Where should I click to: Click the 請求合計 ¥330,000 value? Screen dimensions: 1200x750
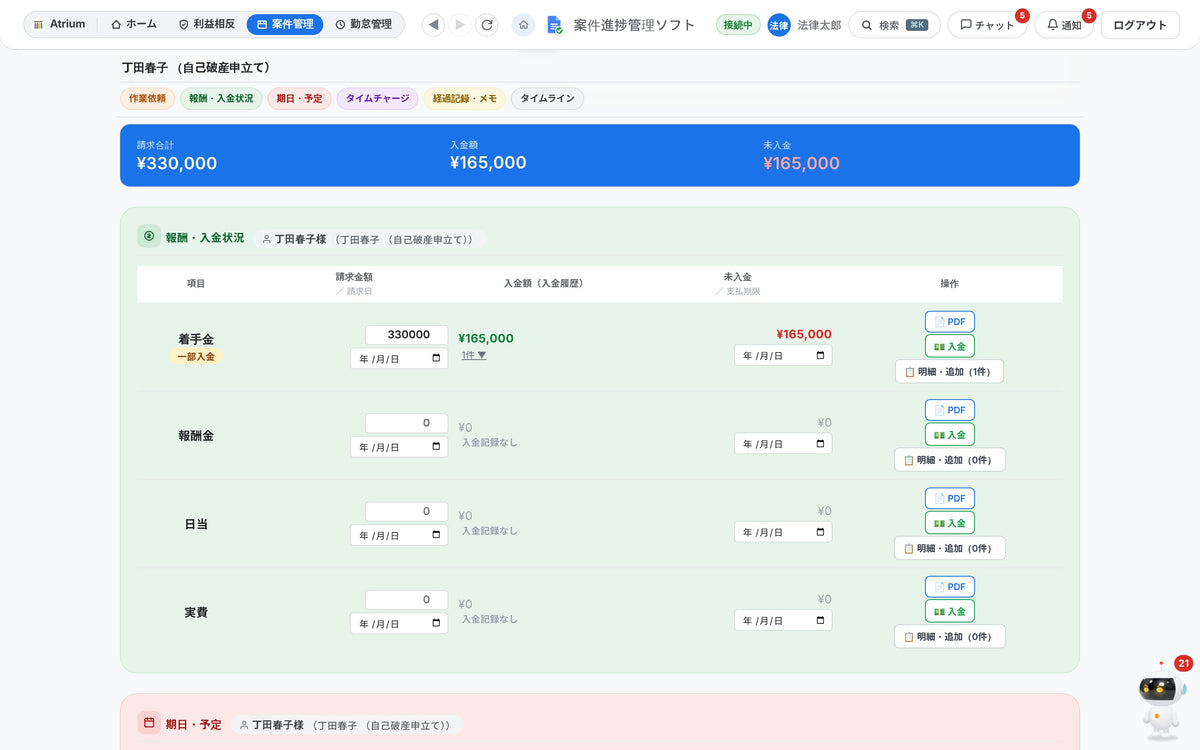[177, 163]
